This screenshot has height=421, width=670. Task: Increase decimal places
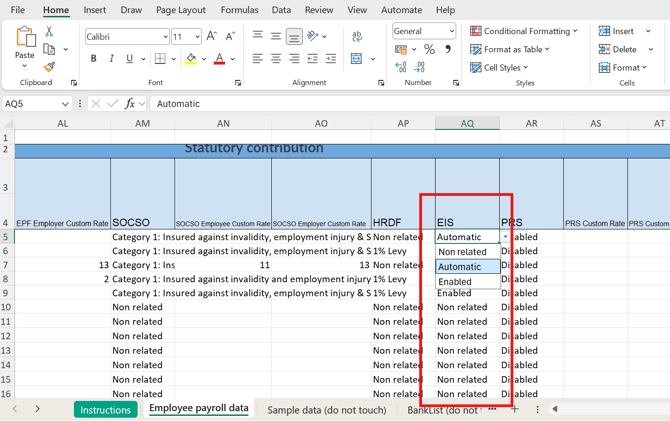coord(401,67)
